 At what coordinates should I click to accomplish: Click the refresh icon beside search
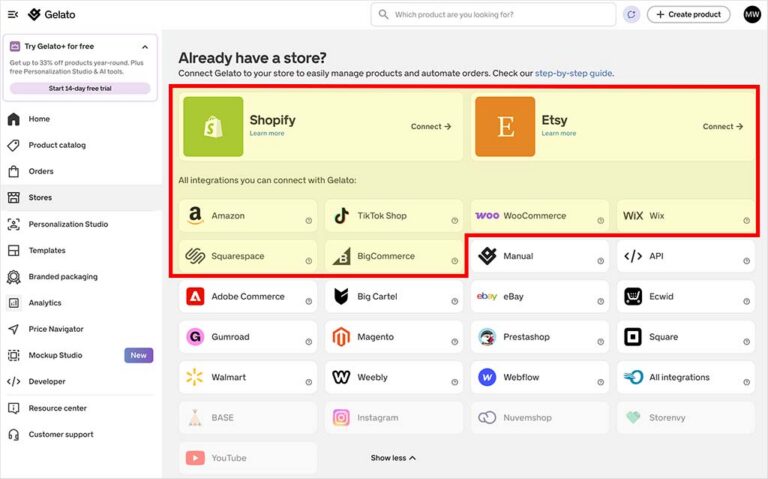[x=631, y=15]
